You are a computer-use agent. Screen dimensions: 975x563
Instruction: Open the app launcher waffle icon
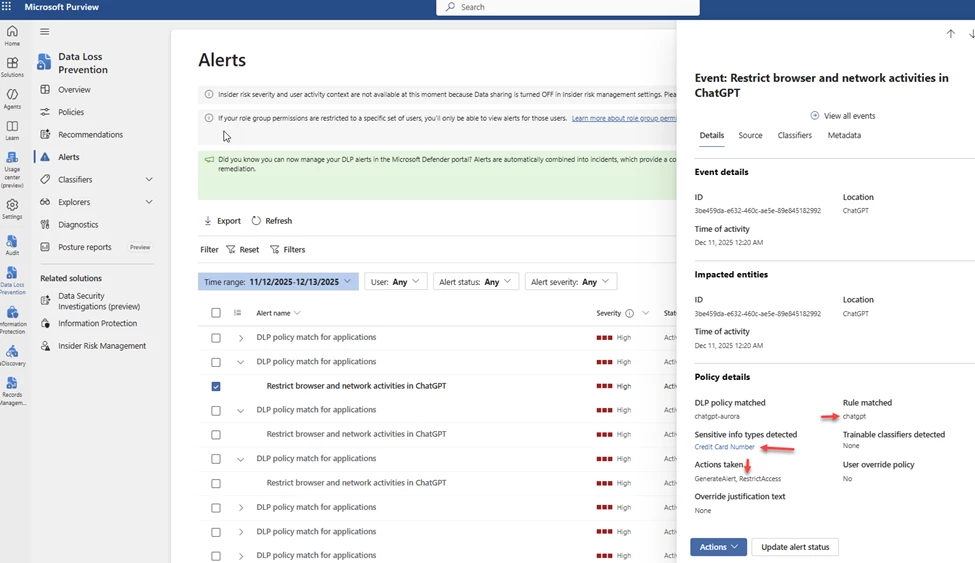(x=6, y=6)
